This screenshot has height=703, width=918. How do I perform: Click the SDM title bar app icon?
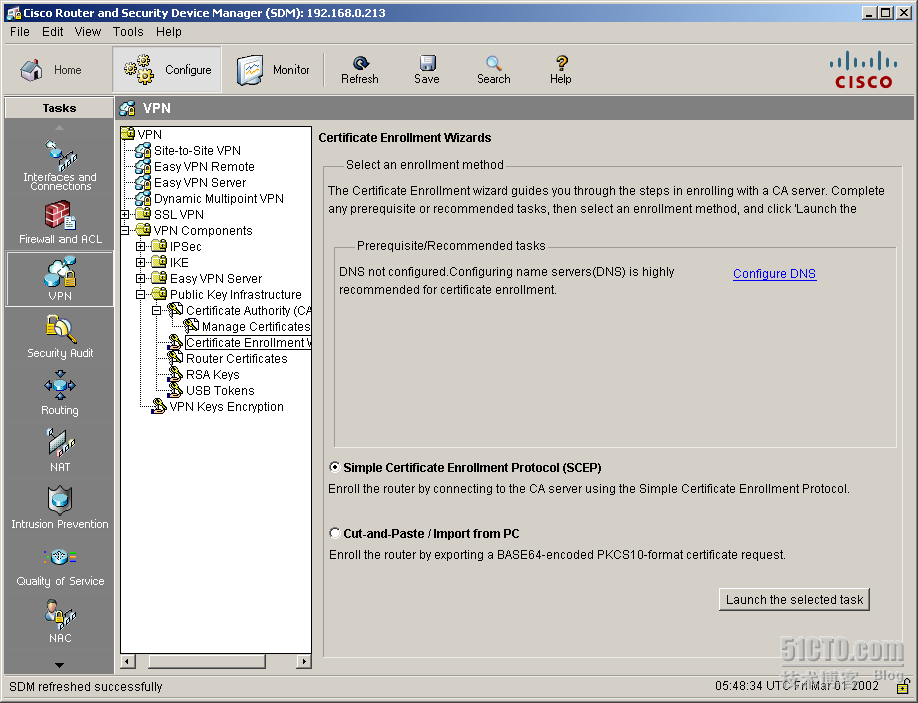point(14,13)
